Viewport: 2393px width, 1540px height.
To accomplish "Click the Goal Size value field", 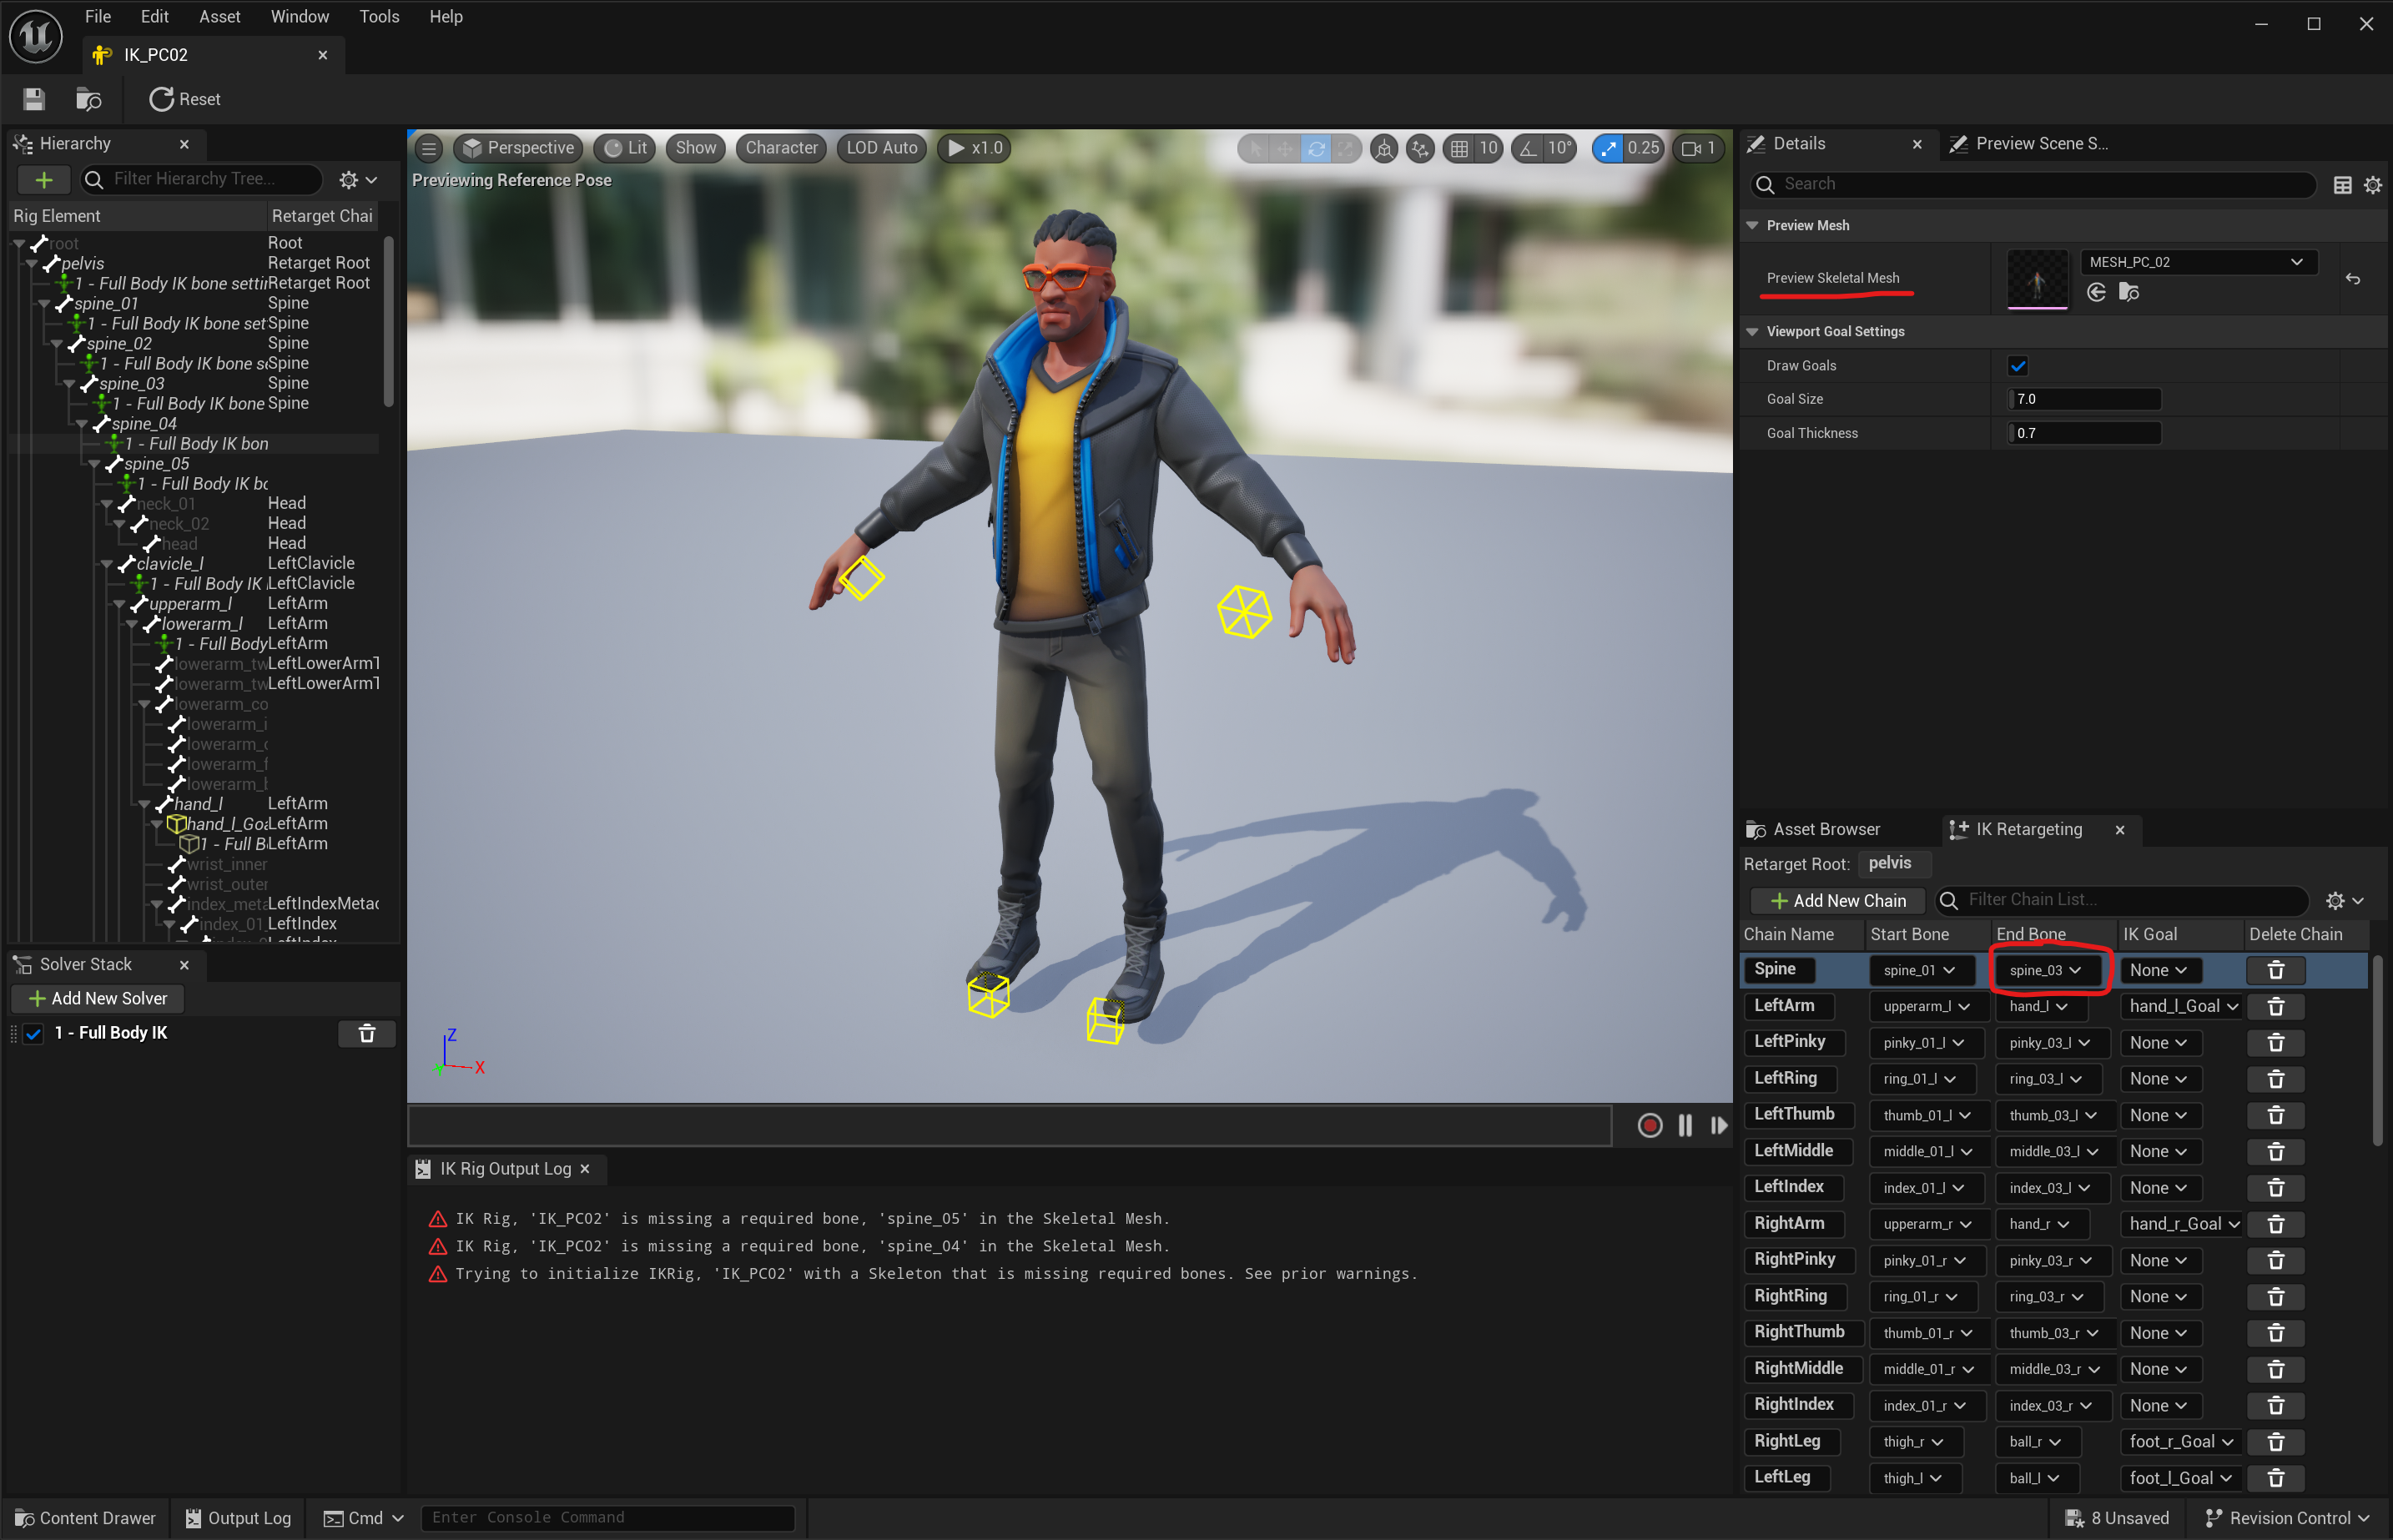I will (2084, 399).
